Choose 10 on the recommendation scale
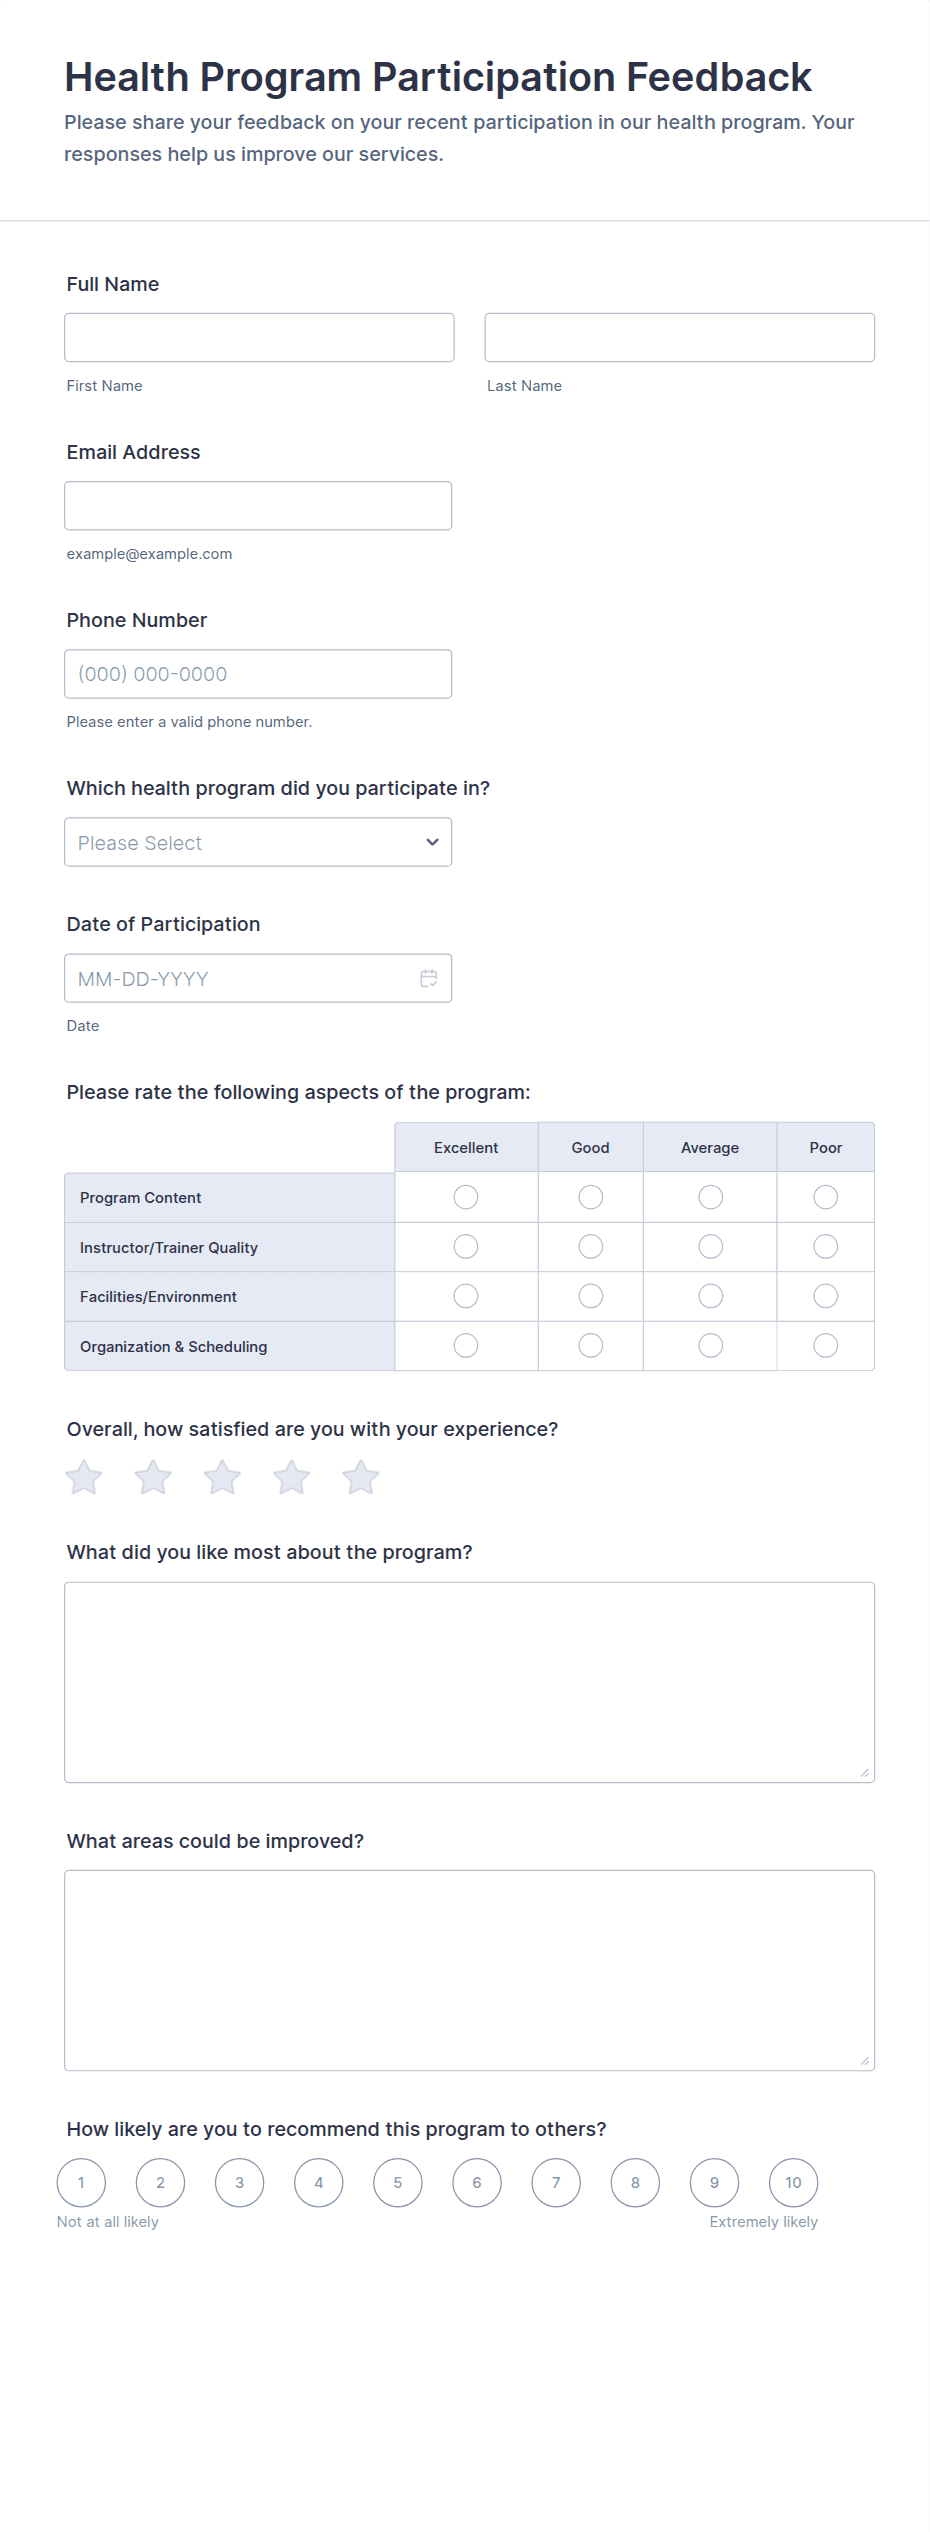This screenshot has height=2532, width=930. pyautogui.click(x=793, y=2182)
